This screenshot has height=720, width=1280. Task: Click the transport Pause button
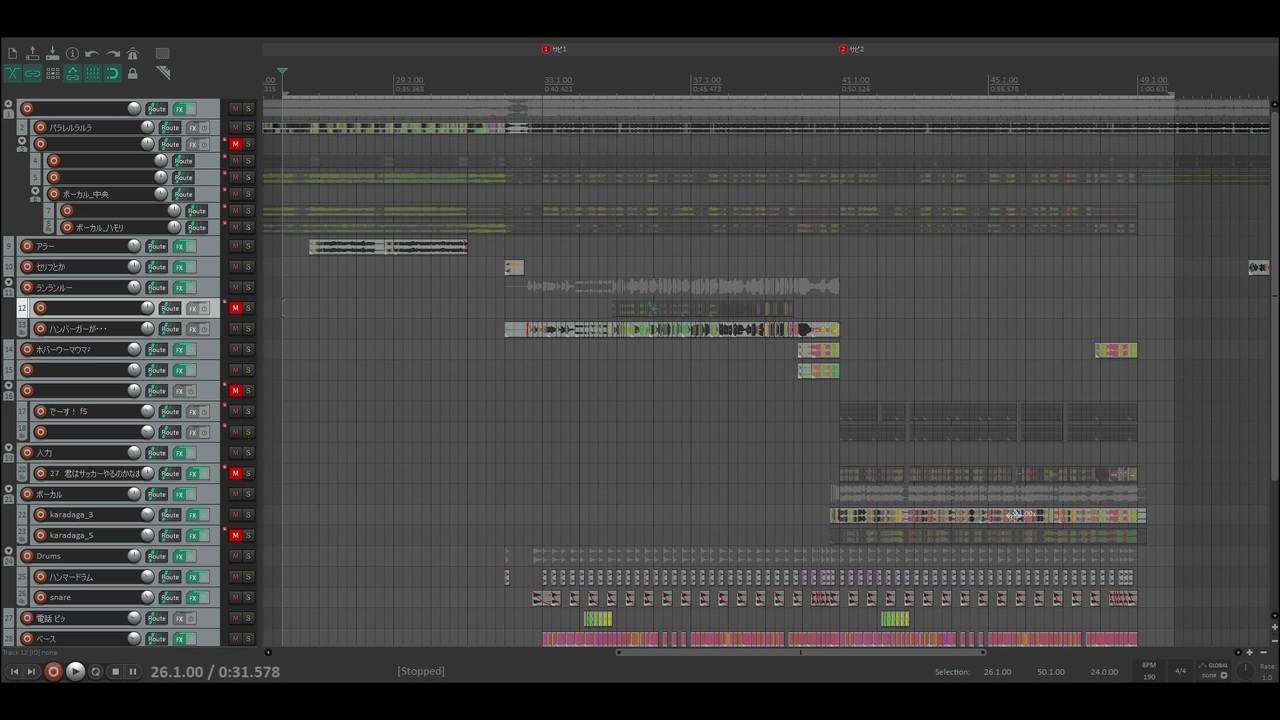pyautogui.click(x=133, y=672)
